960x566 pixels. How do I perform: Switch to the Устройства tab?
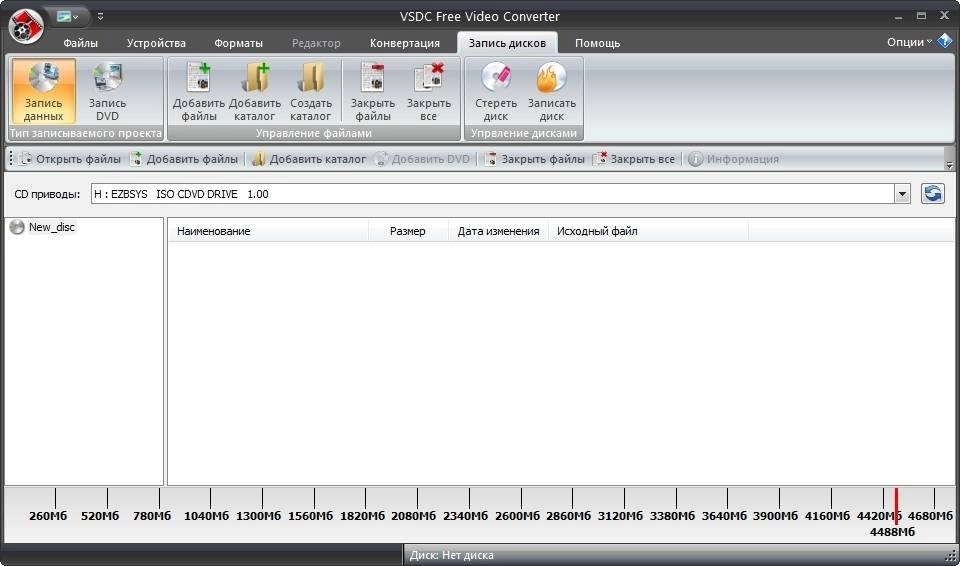coord(156,43)
